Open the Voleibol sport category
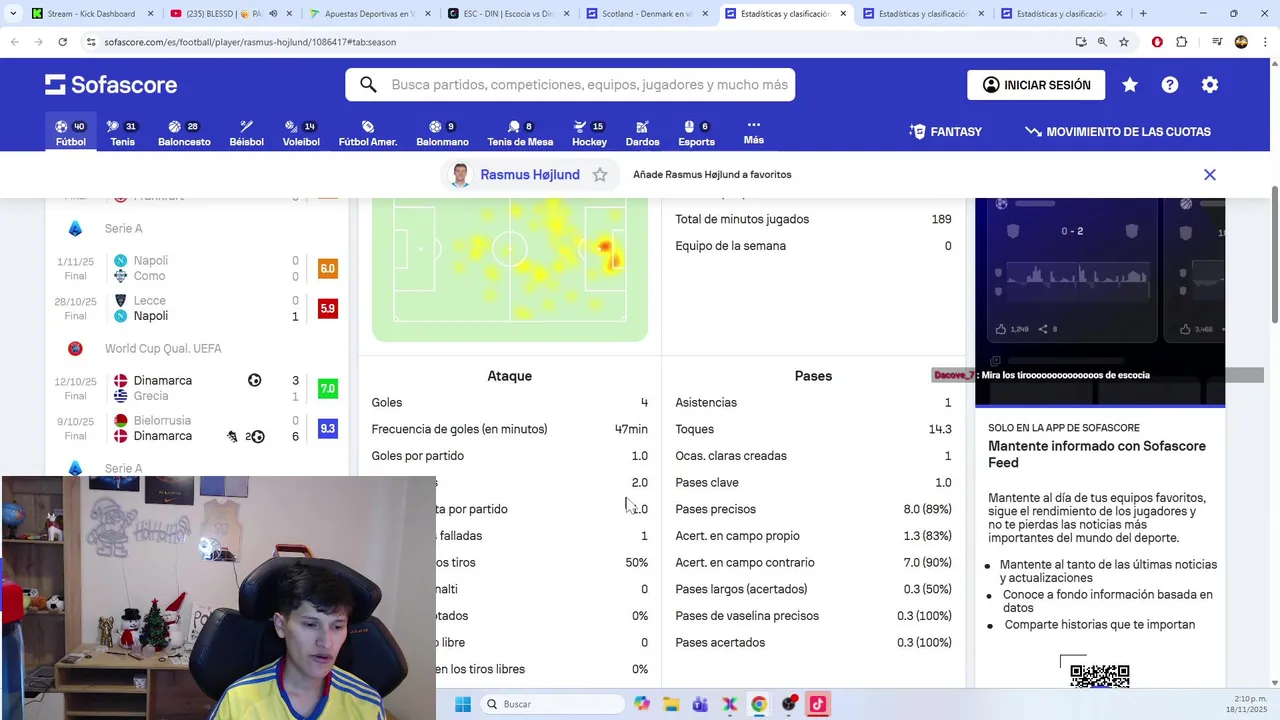Viewport: 1280px width, 720px height. (x=301, y=133)
